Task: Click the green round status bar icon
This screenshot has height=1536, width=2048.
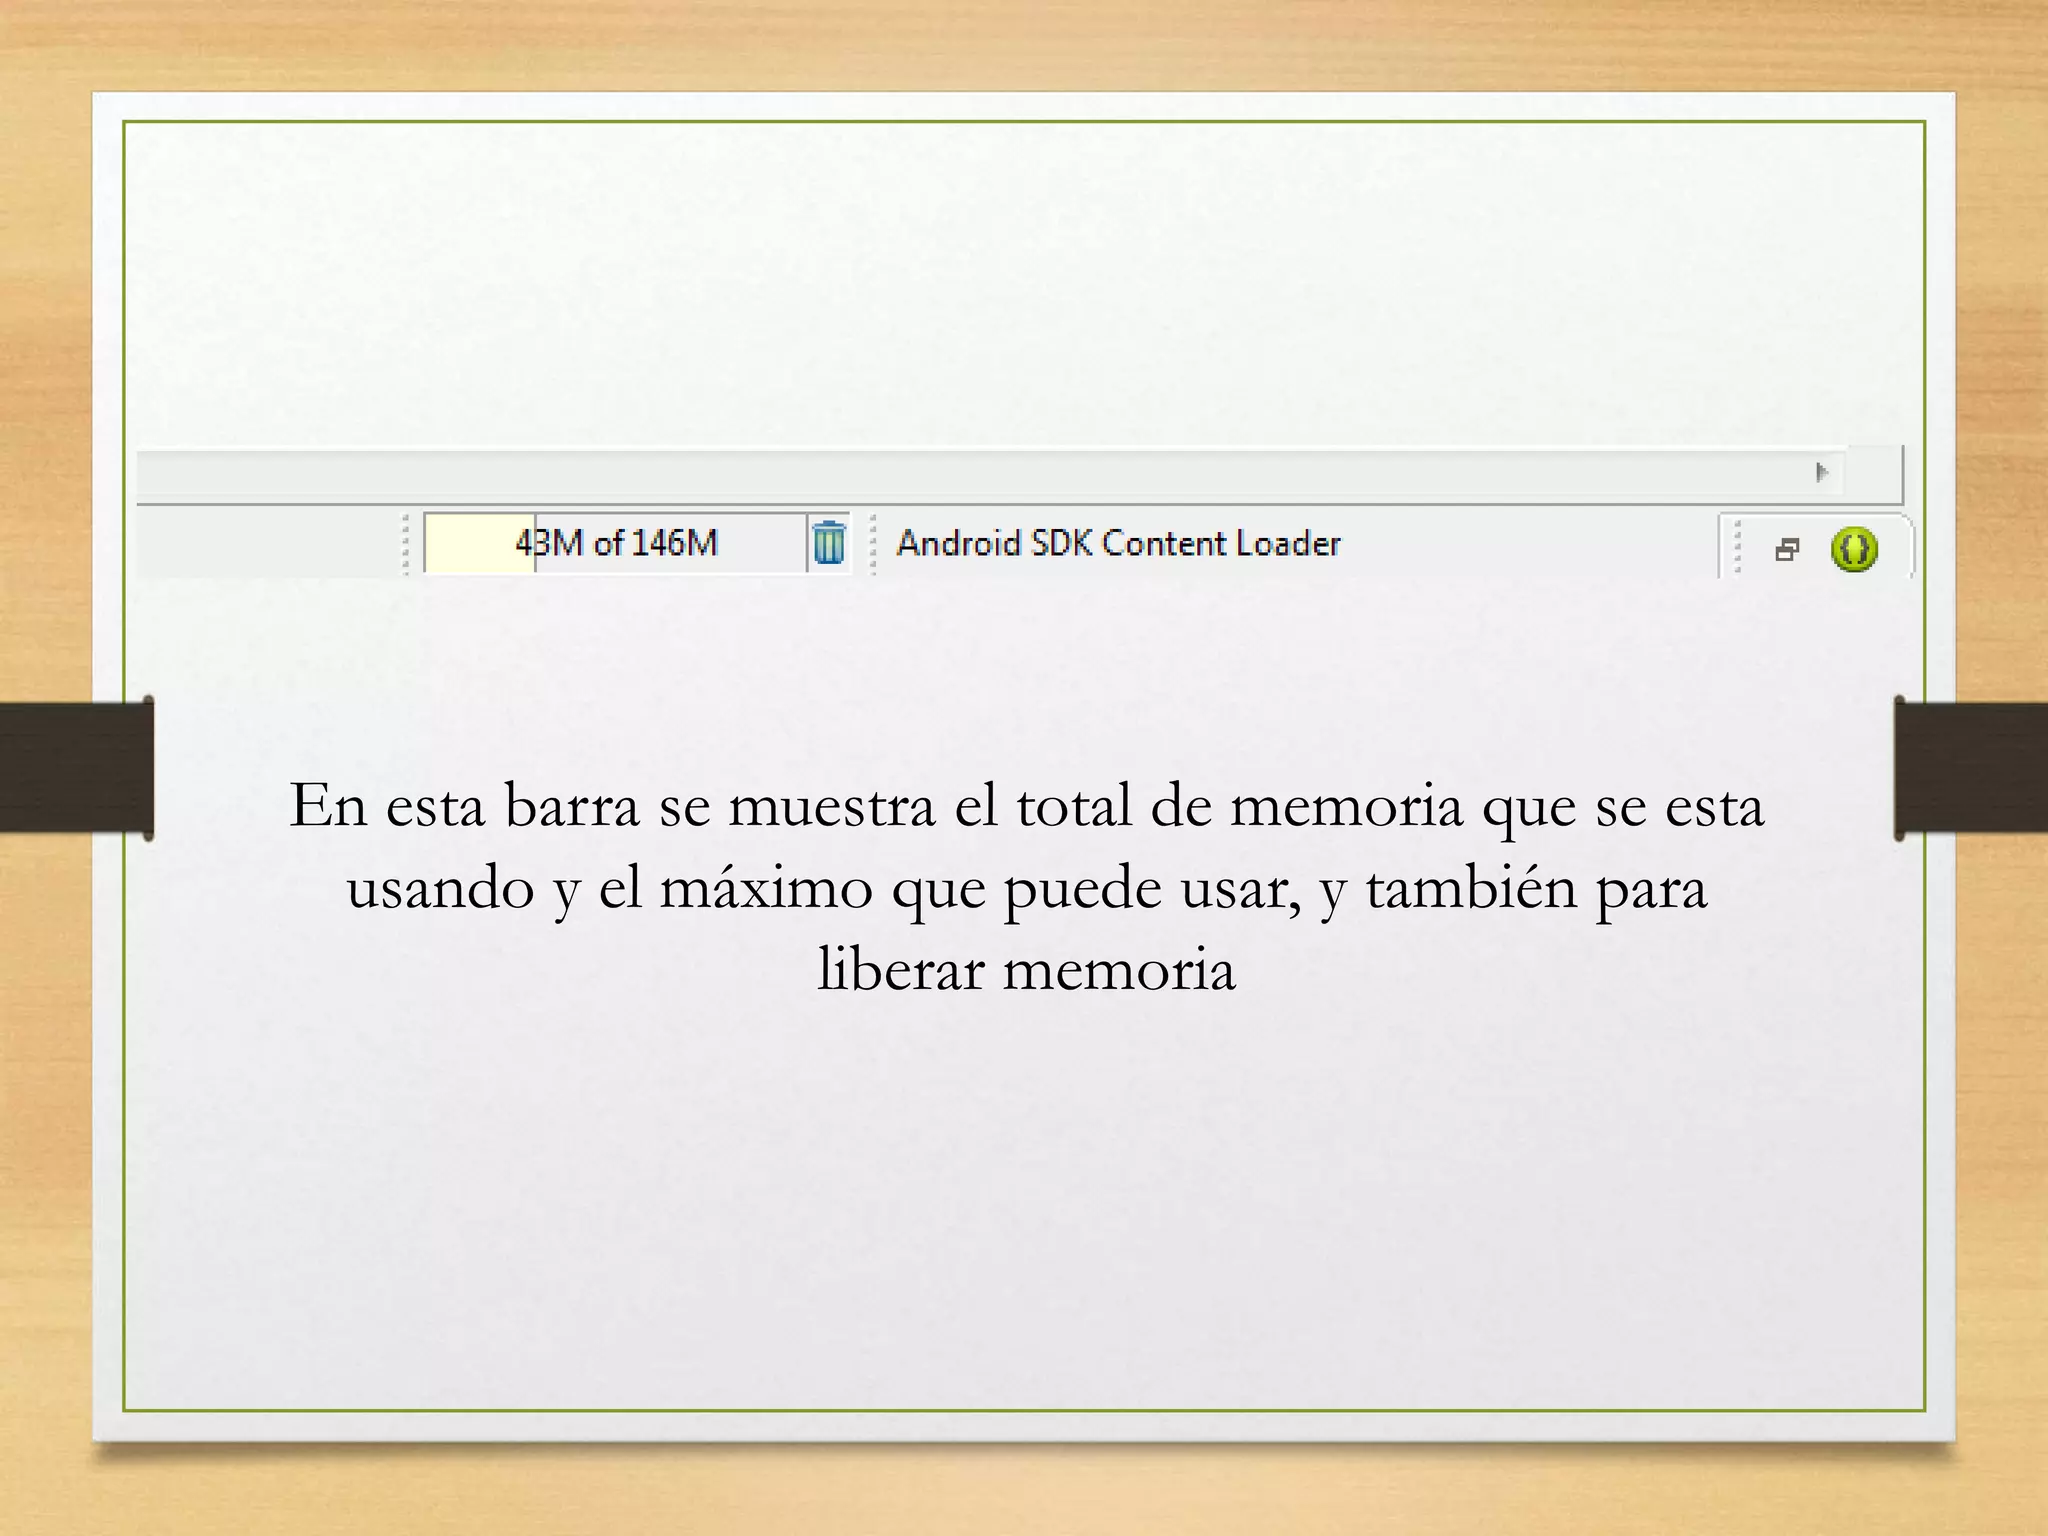Action: [x=1854, y=549]
